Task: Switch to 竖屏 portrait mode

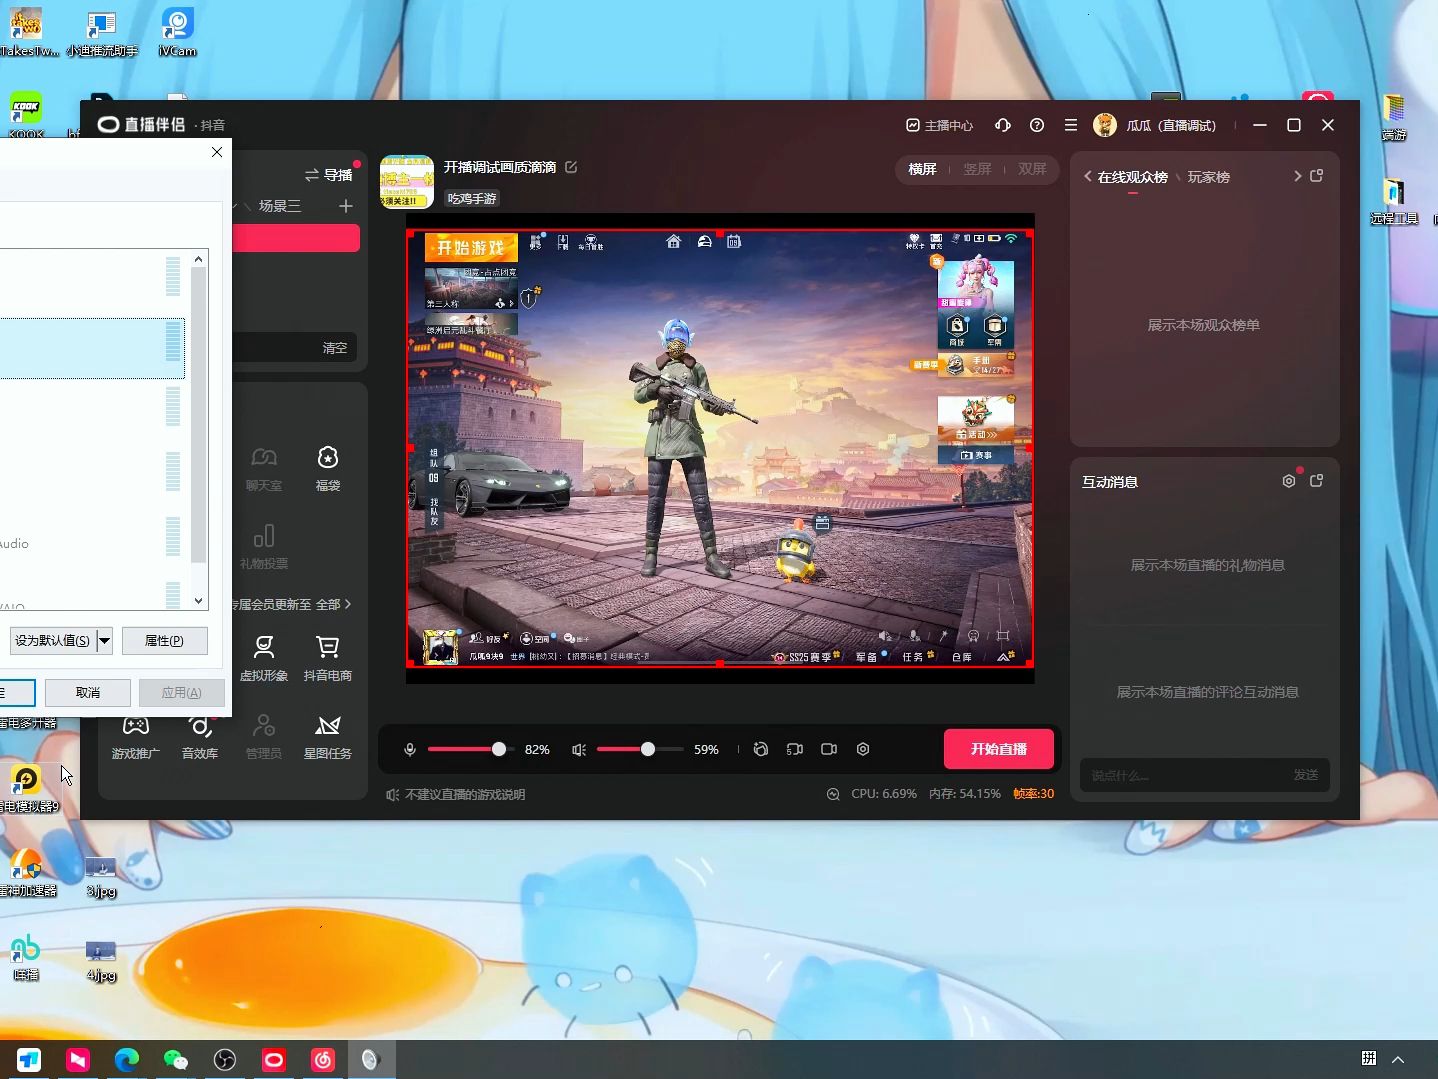Action: tap(977, 169)
